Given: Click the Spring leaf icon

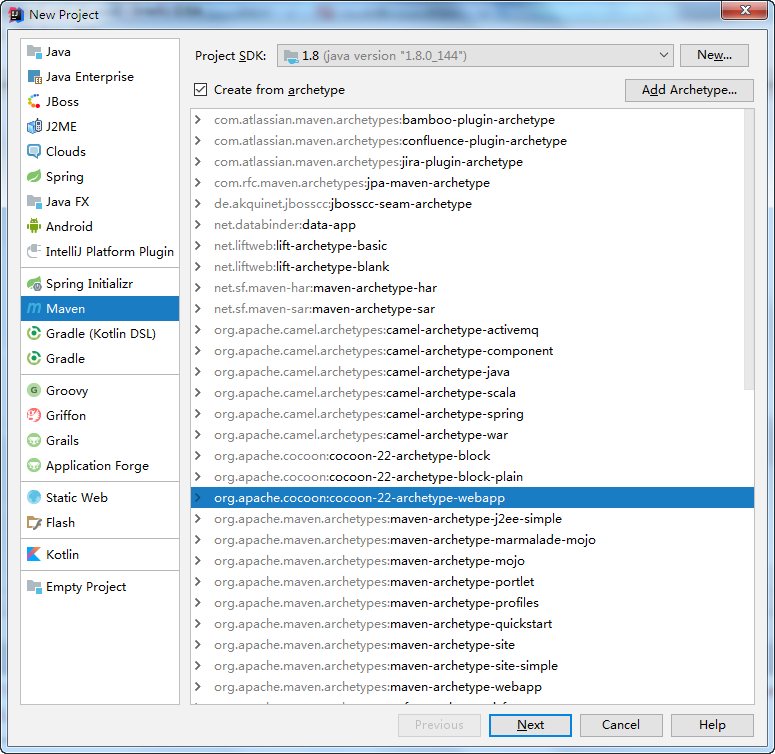Looking at the screenshot, I should point(34,176).
